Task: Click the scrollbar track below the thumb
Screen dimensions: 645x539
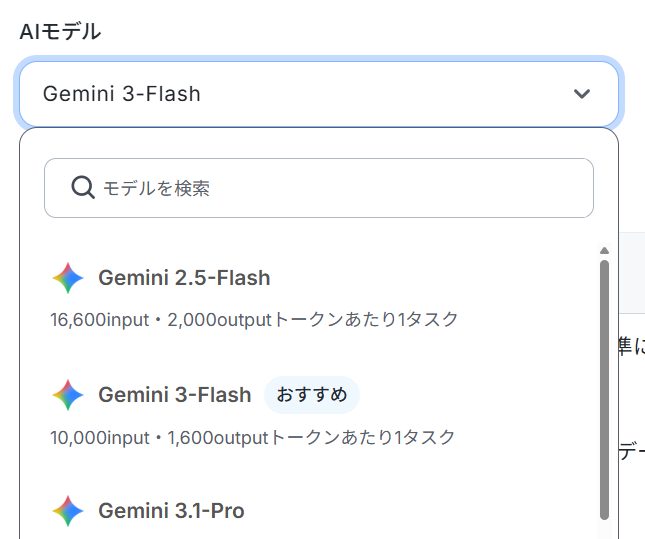Action: 604,530
